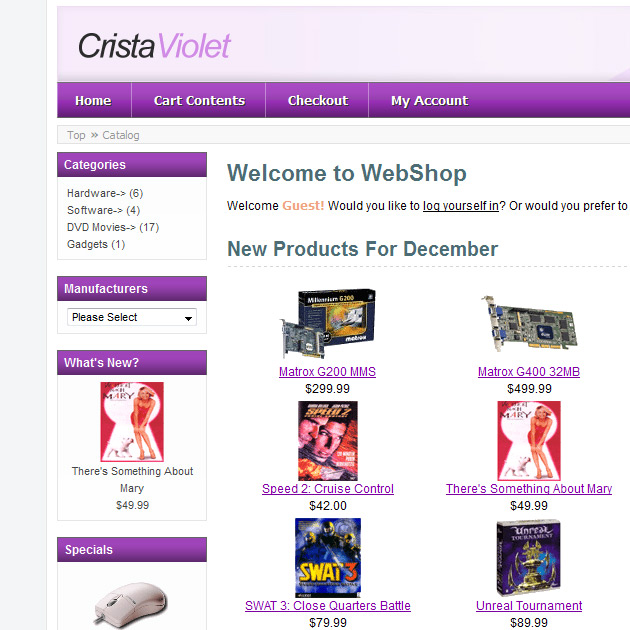Open the Cart Contents menu item

[x=199, y=100]
